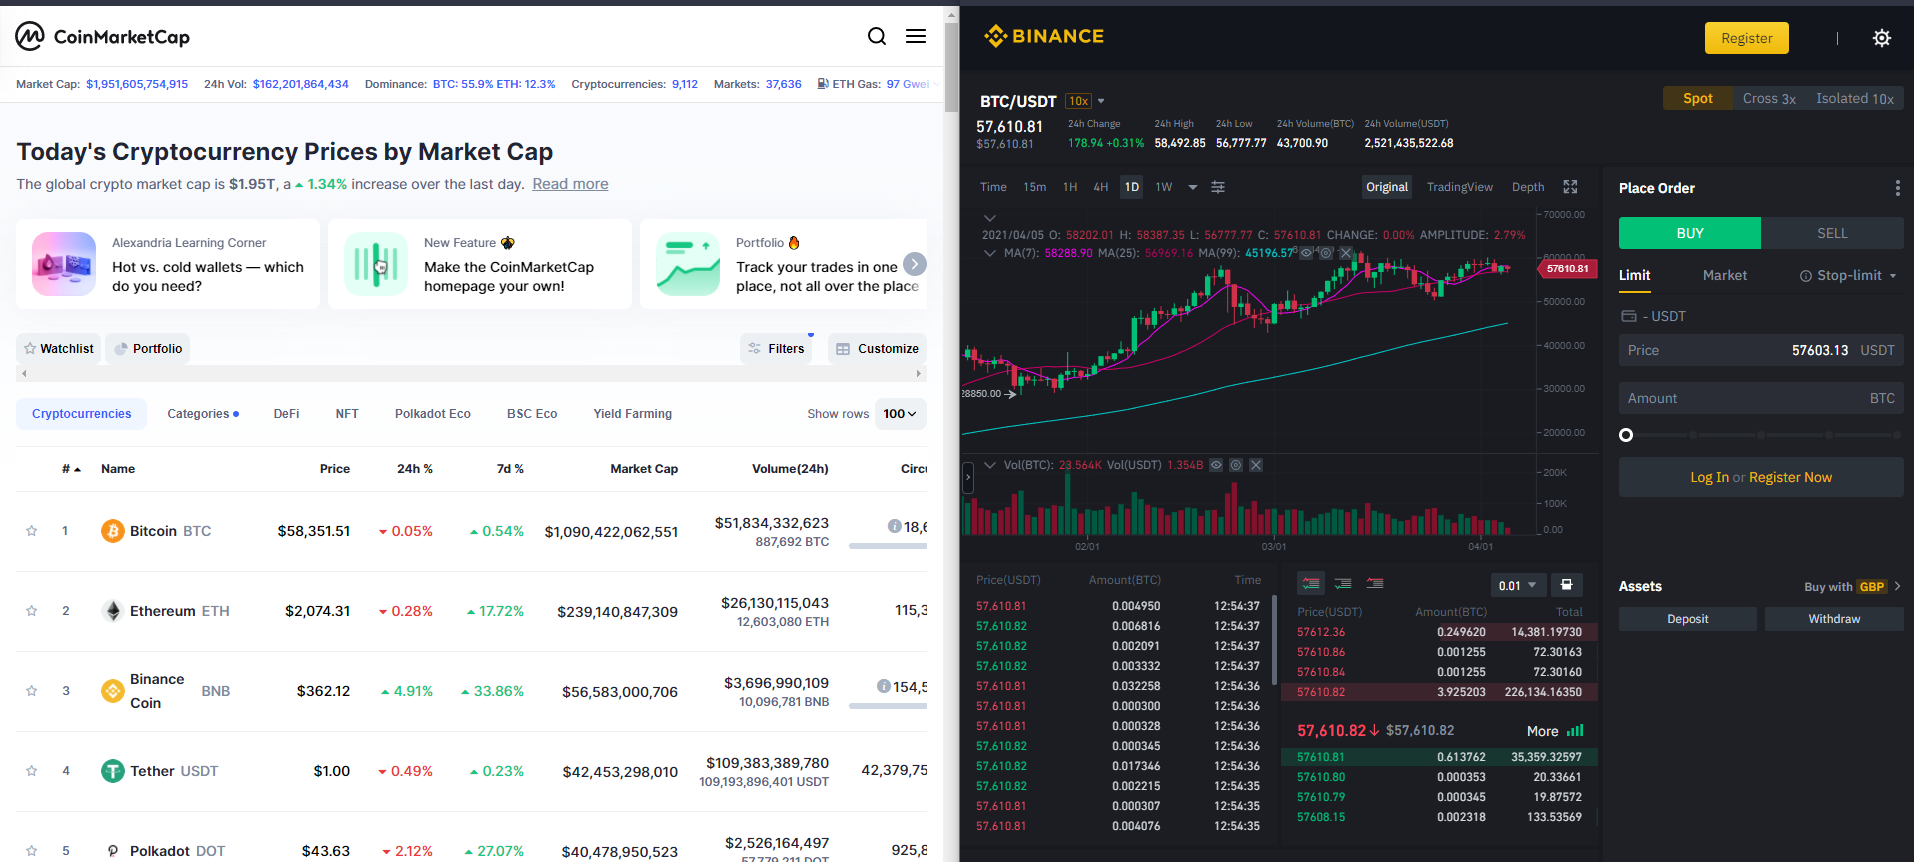Open the CoinMarketCap search icon
The width and height of the screenshot is (1914, 862).
coord(877,37)
